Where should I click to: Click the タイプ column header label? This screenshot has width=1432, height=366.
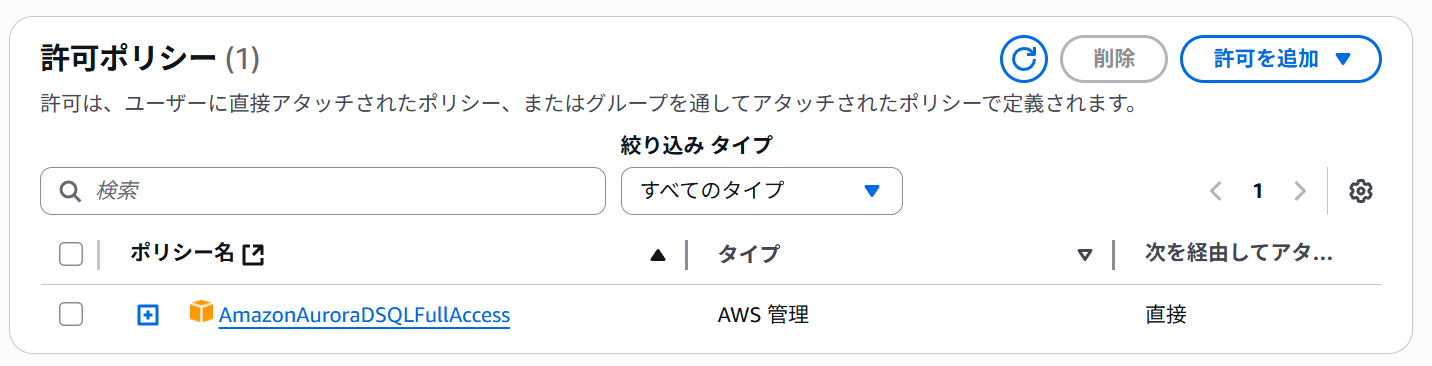point(748,255)
